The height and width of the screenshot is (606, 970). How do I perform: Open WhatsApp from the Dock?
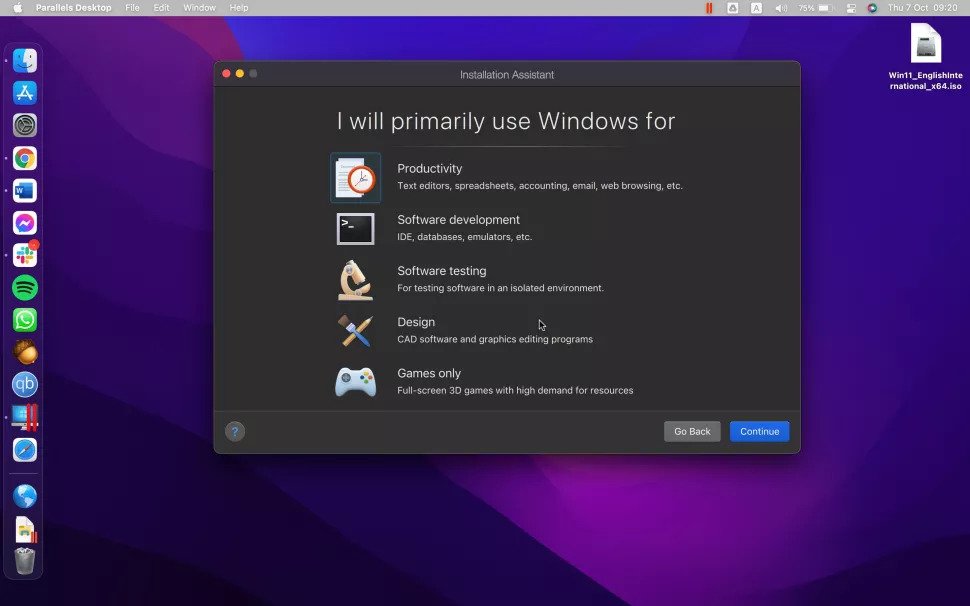pos(24,320)
